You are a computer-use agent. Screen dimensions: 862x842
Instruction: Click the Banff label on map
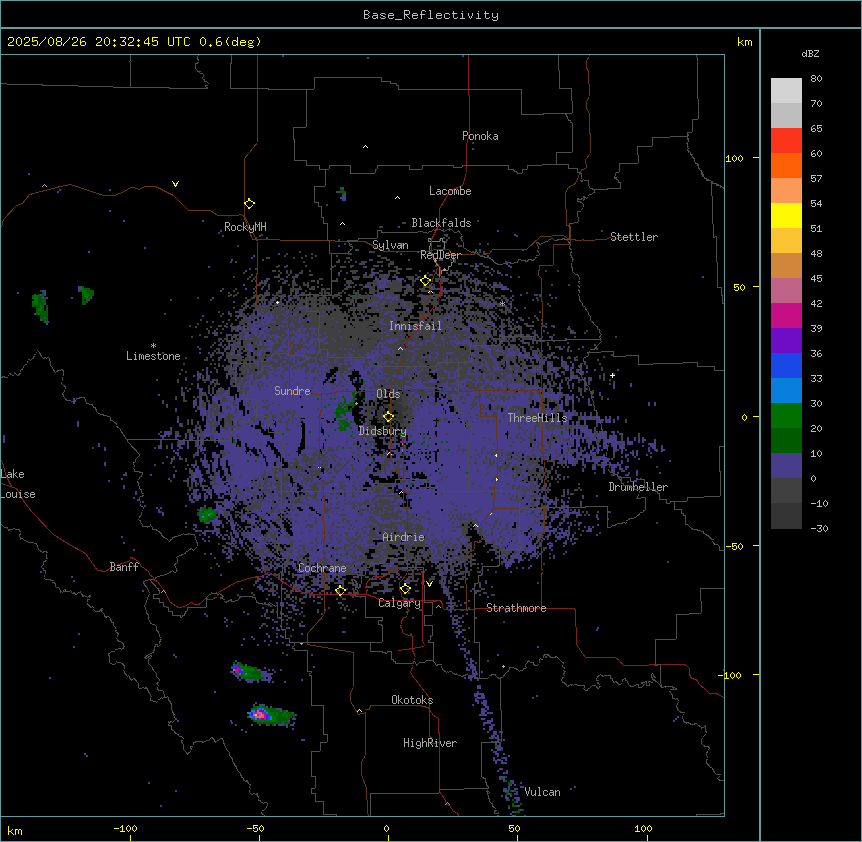(124, 567)
